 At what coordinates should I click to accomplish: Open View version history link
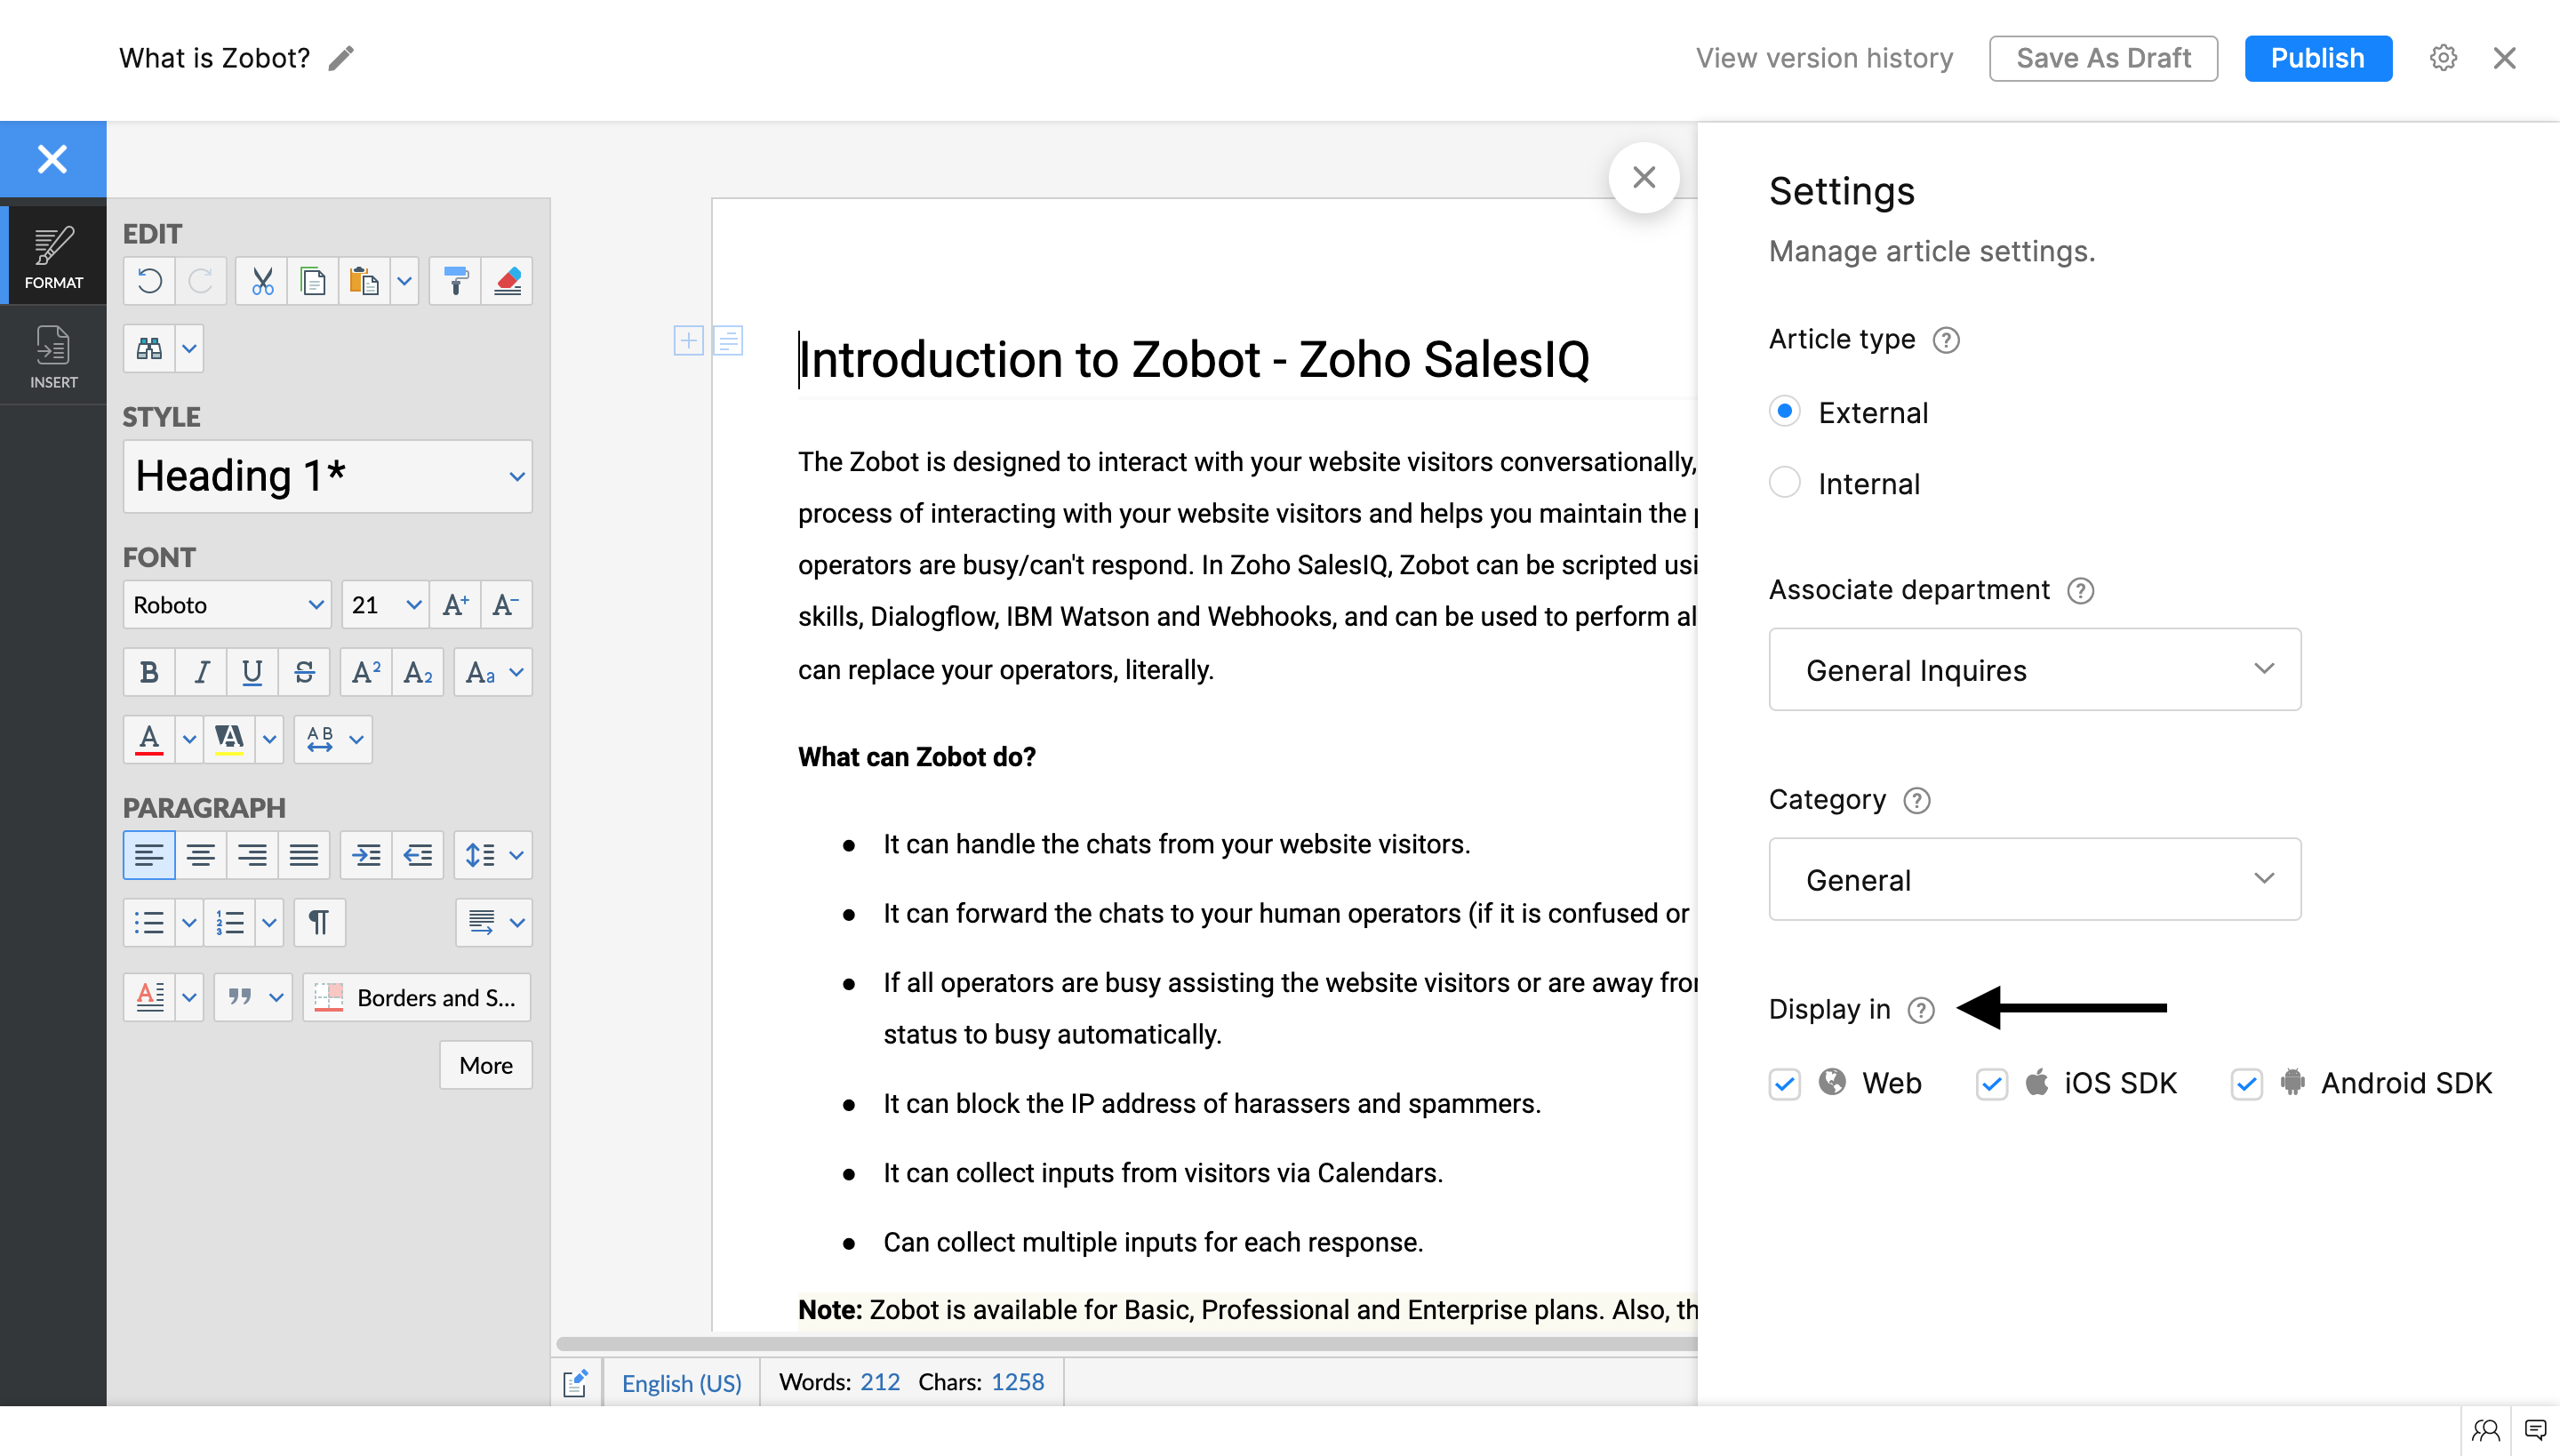click(1824, 58)
